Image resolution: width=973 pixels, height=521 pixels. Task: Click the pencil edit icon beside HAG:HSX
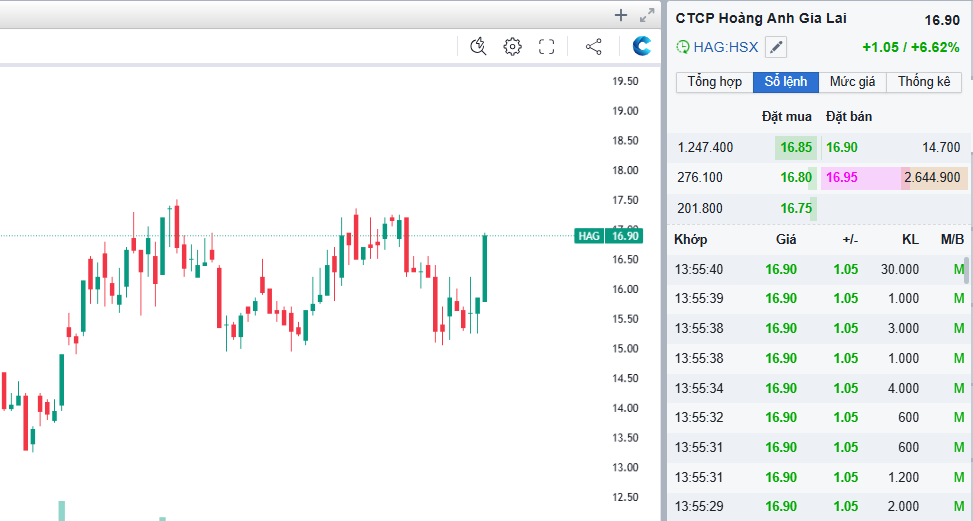(x=776, y=47)
